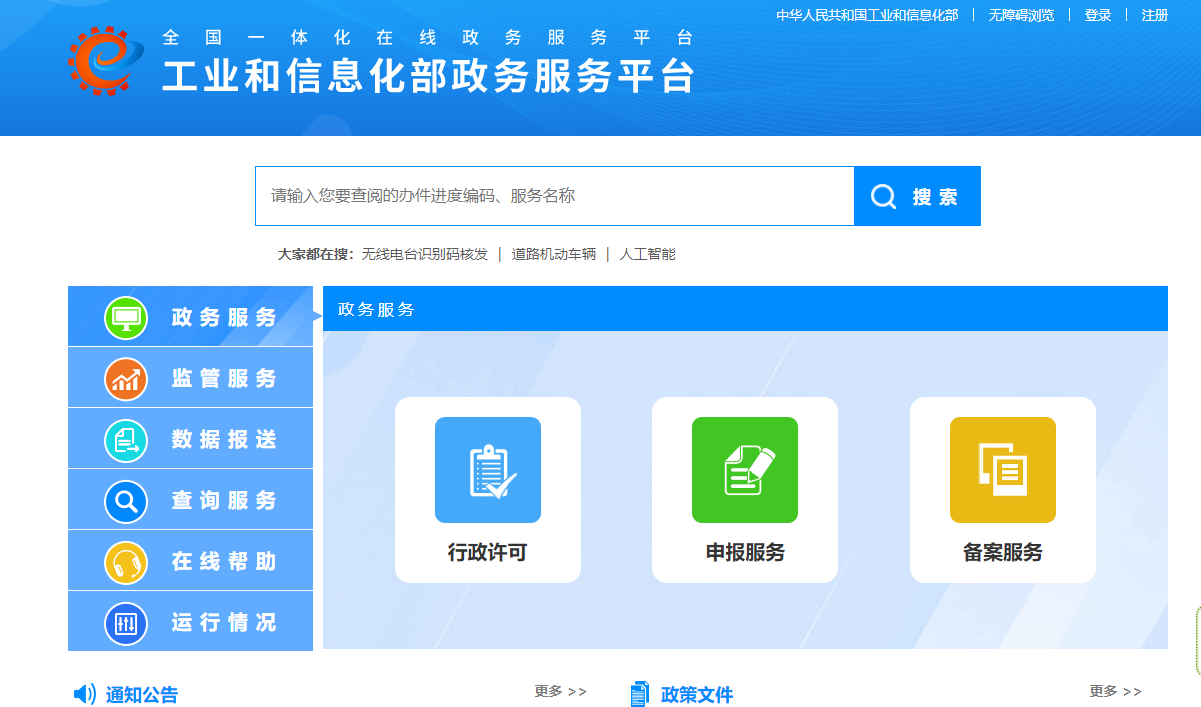Screen dimensions: 1201x707
Task: Open the 登录 login link
Action: coord(1097,15)
